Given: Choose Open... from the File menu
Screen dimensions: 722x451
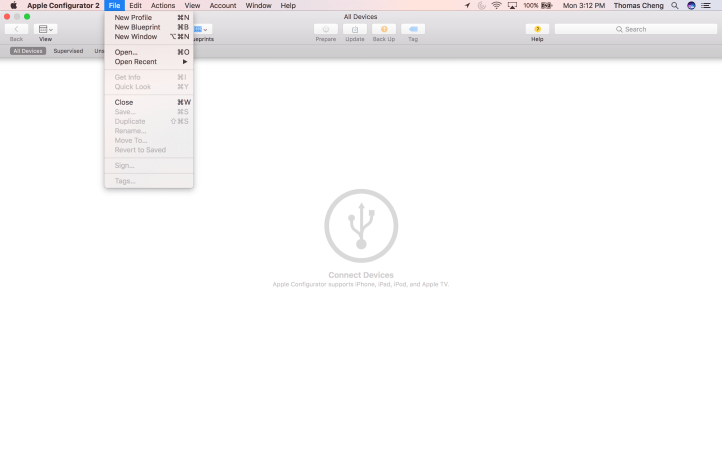Looking at the screenshot, I should pos(149,52).
